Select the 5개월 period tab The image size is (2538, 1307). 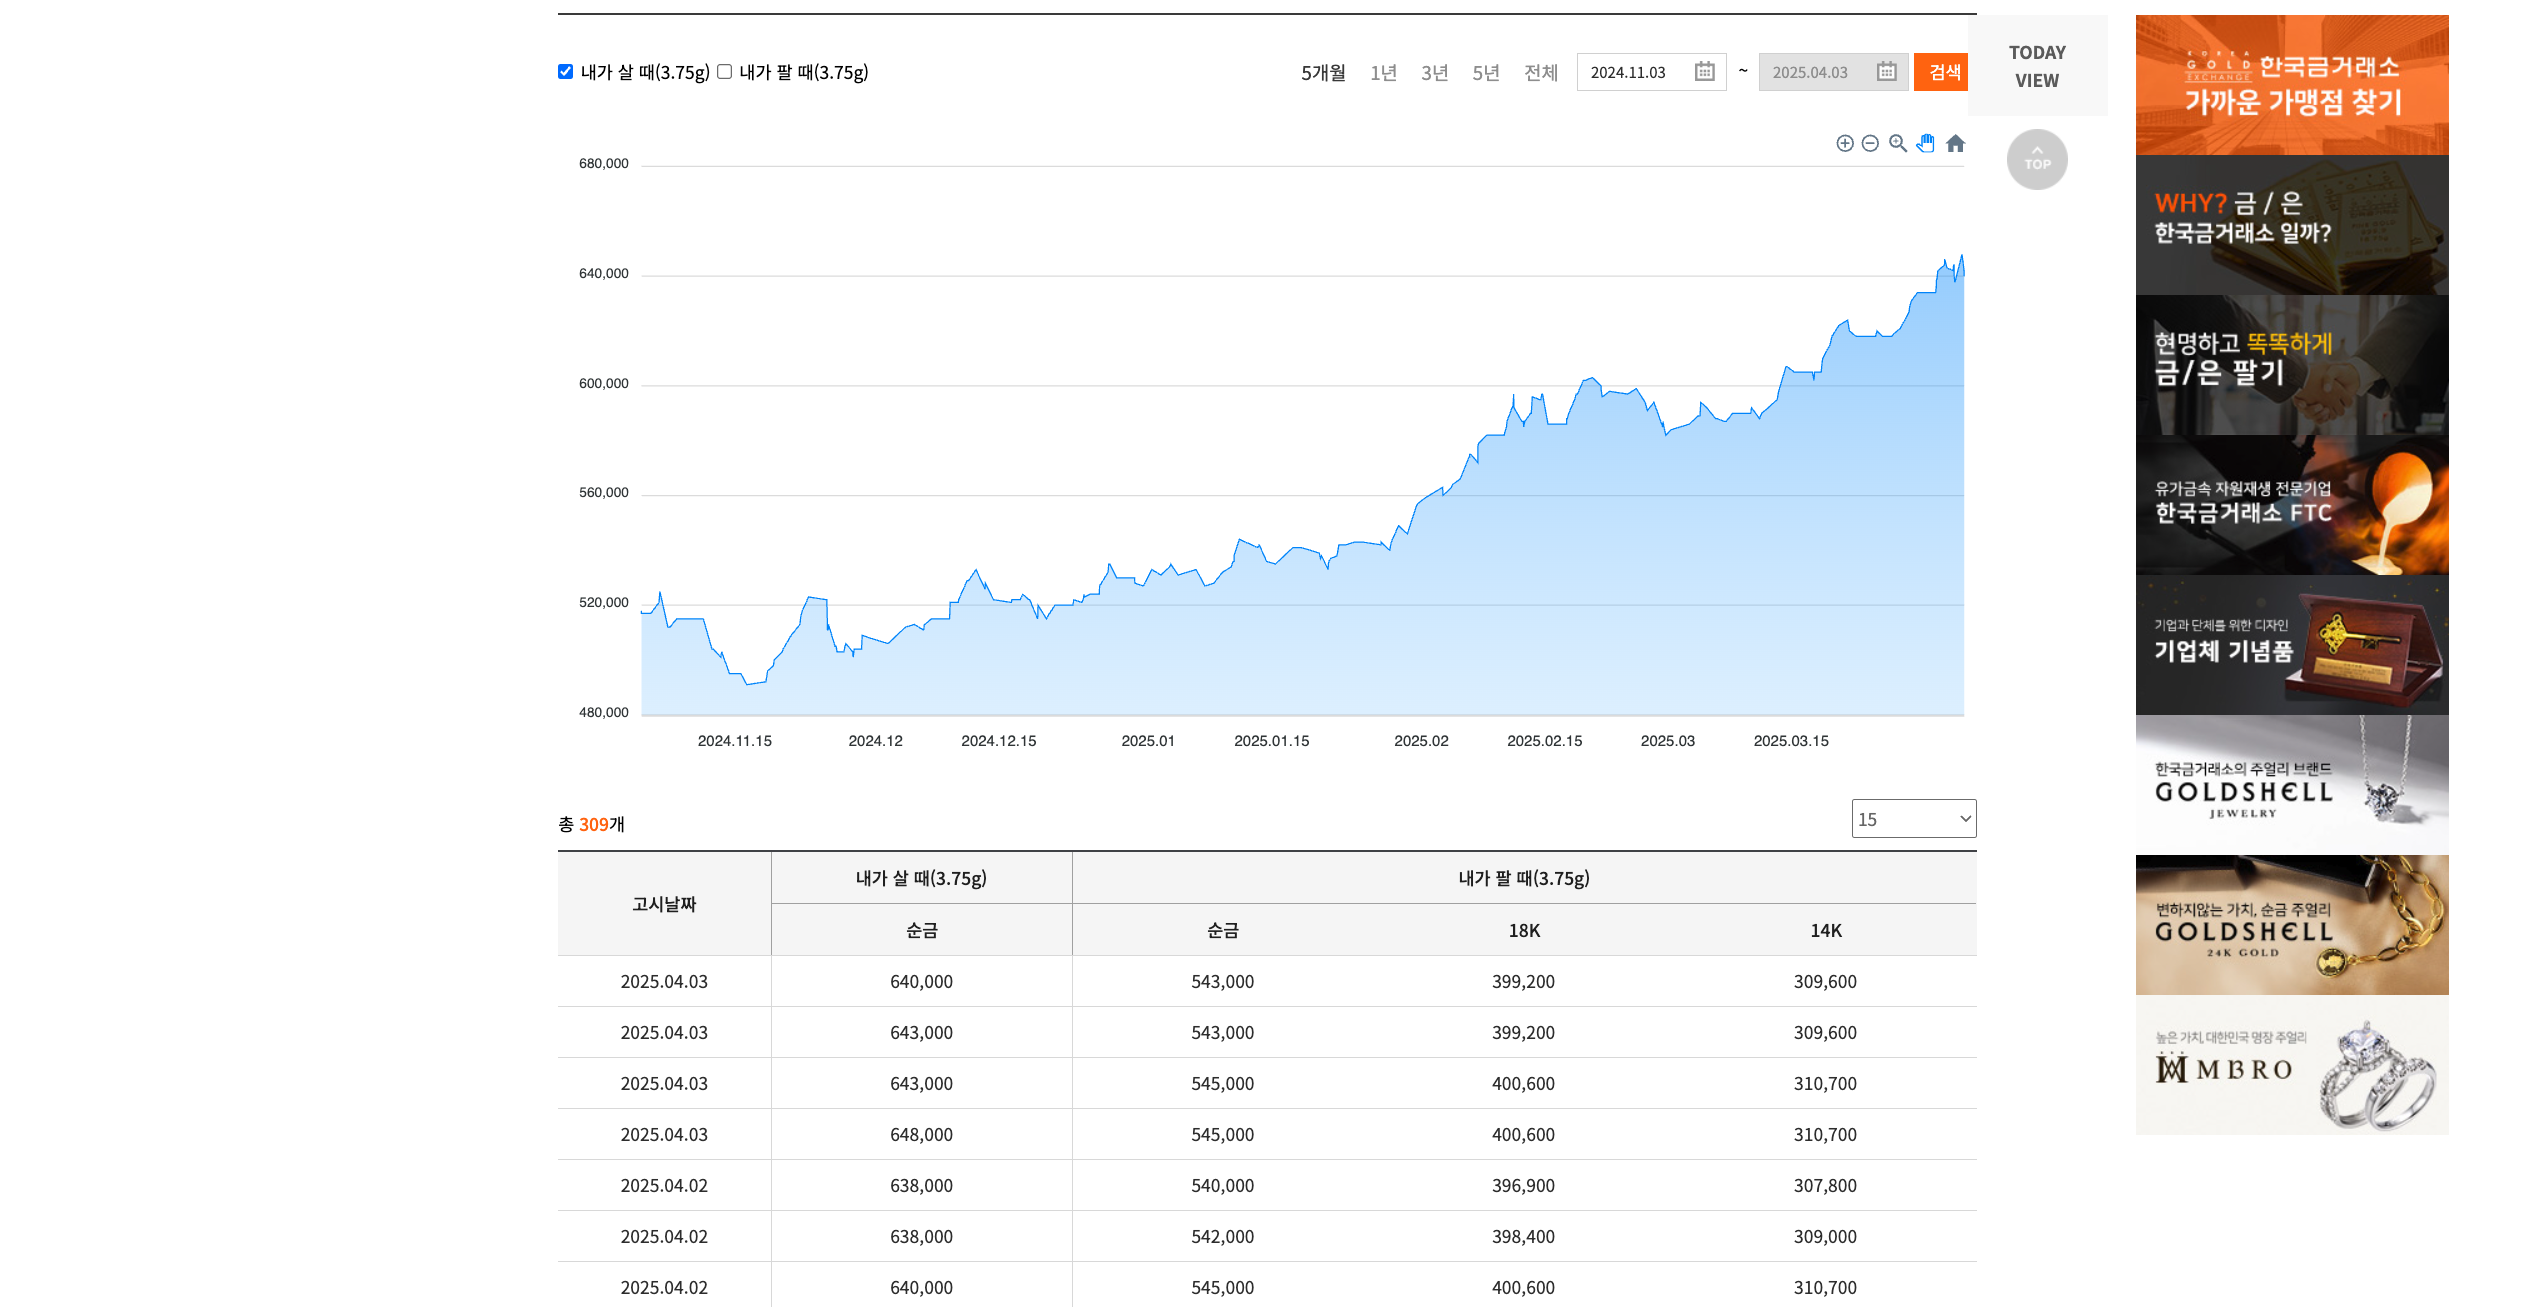coord(1322,73)
